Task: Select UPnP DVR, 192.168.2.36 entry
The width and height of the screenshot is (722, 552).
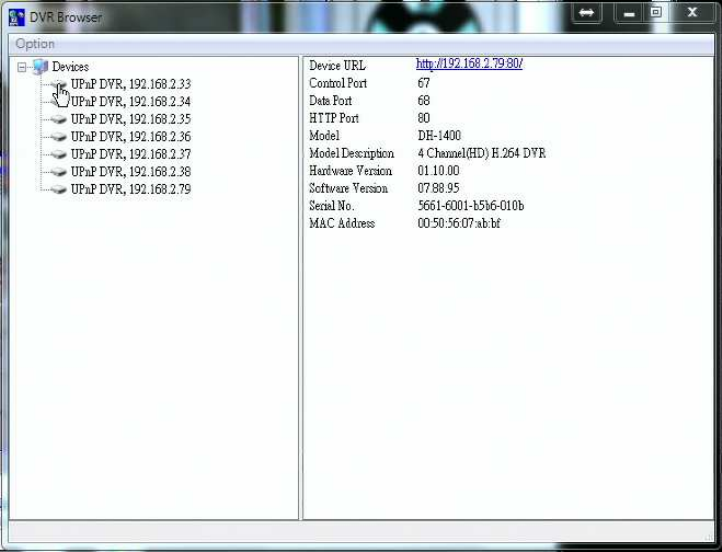Action: coord(130,137)
